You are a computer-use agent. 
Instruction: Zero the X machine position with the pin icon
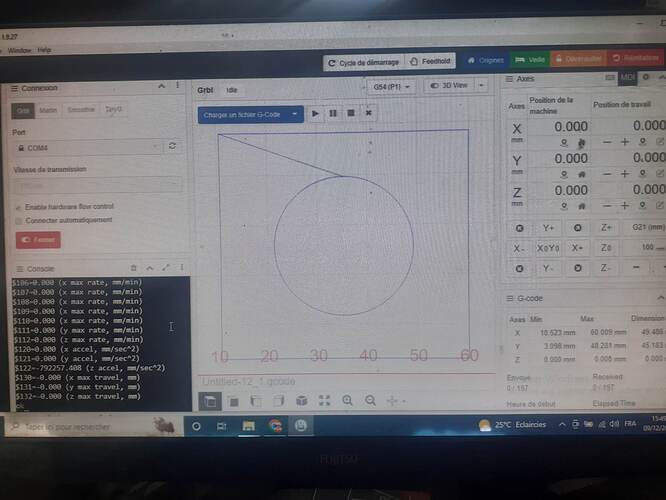coord(564,143)
